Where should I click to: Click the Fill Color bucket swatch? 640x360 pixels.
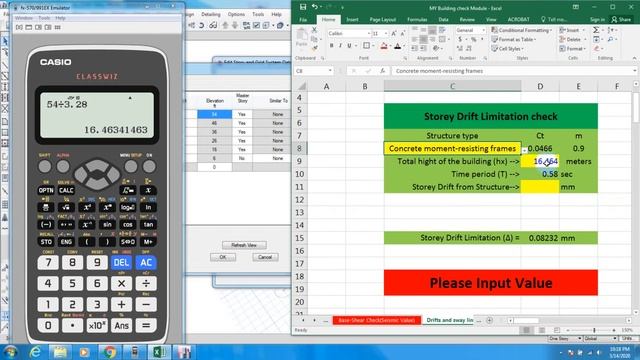[384, 46]
